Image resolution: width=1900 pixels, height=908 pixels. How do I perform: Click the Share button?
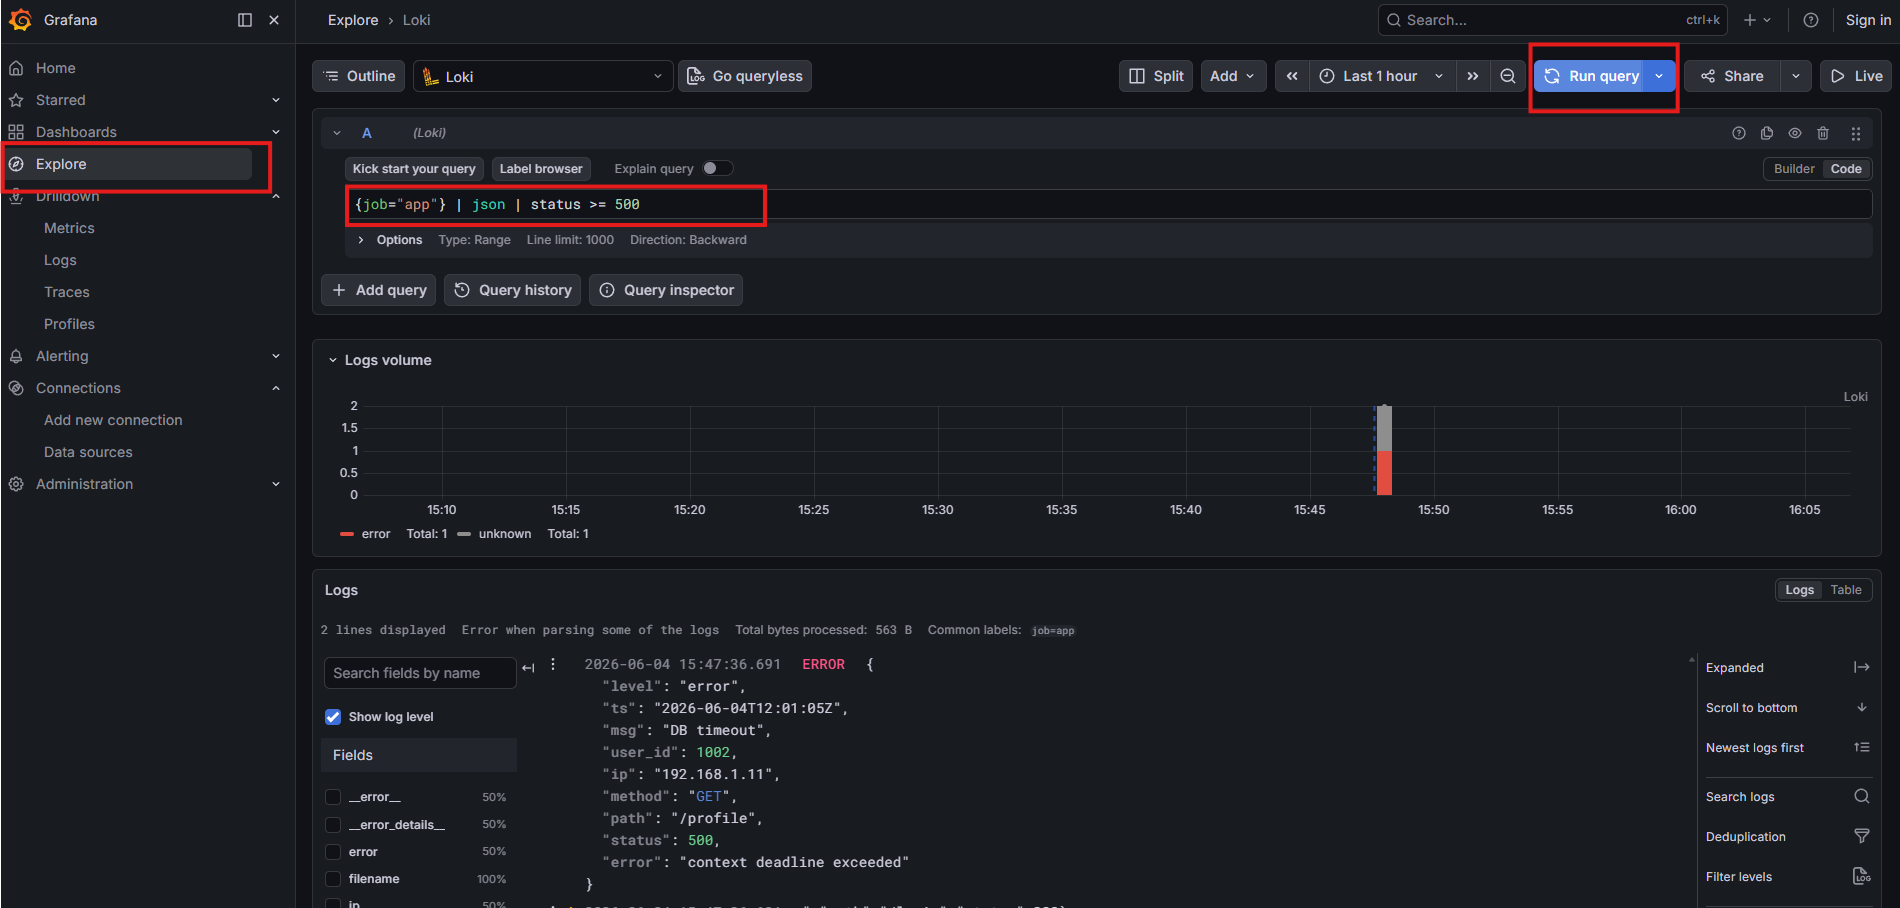(x=1732, y=76)
